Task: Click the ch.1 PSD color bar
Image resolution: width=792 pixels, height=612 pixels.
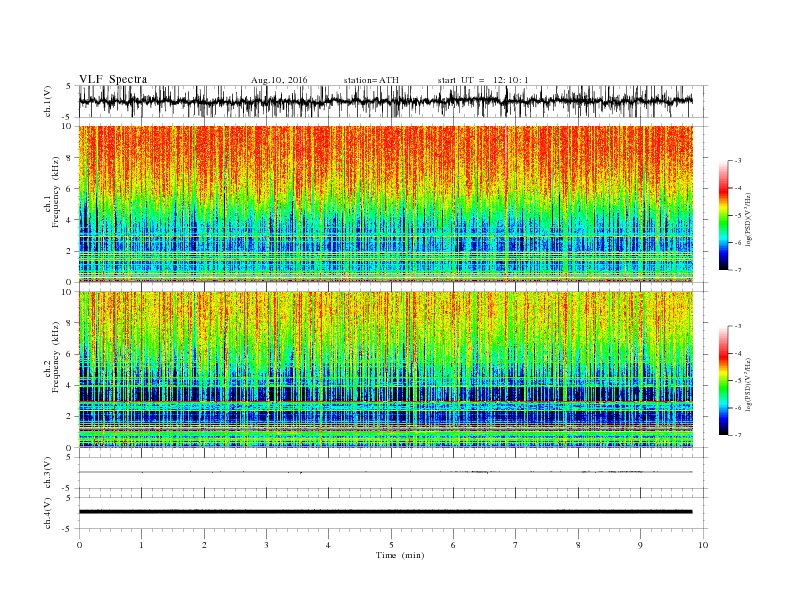Action: [x=724, y=216]
